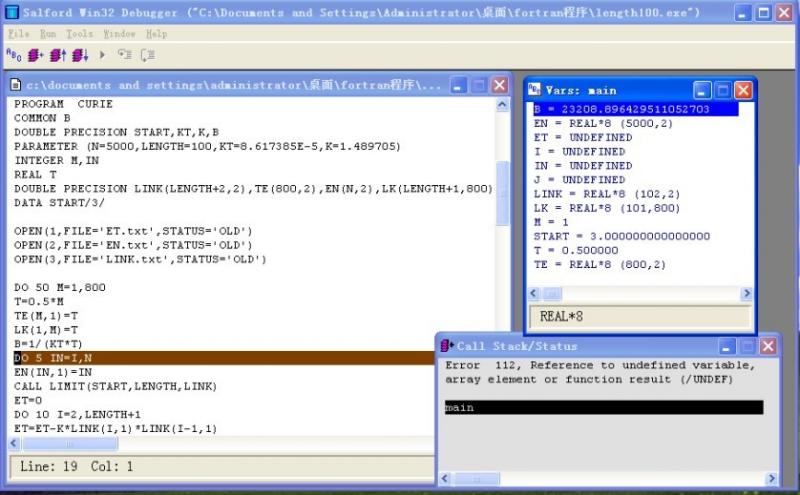Show call stack toolbar icon
This screenshot has height=495, width=800.
tap(35, 55)
